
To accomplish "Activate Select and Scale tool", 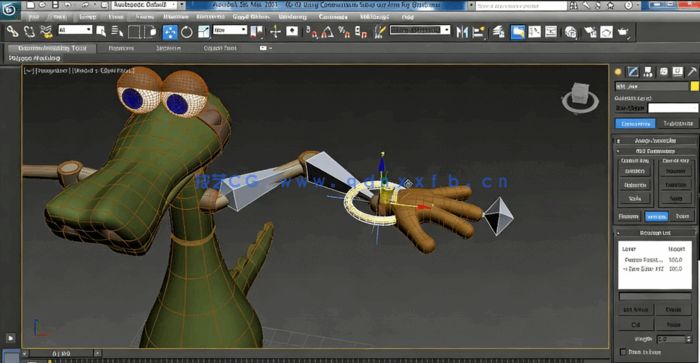I will (x=204, y=32).
